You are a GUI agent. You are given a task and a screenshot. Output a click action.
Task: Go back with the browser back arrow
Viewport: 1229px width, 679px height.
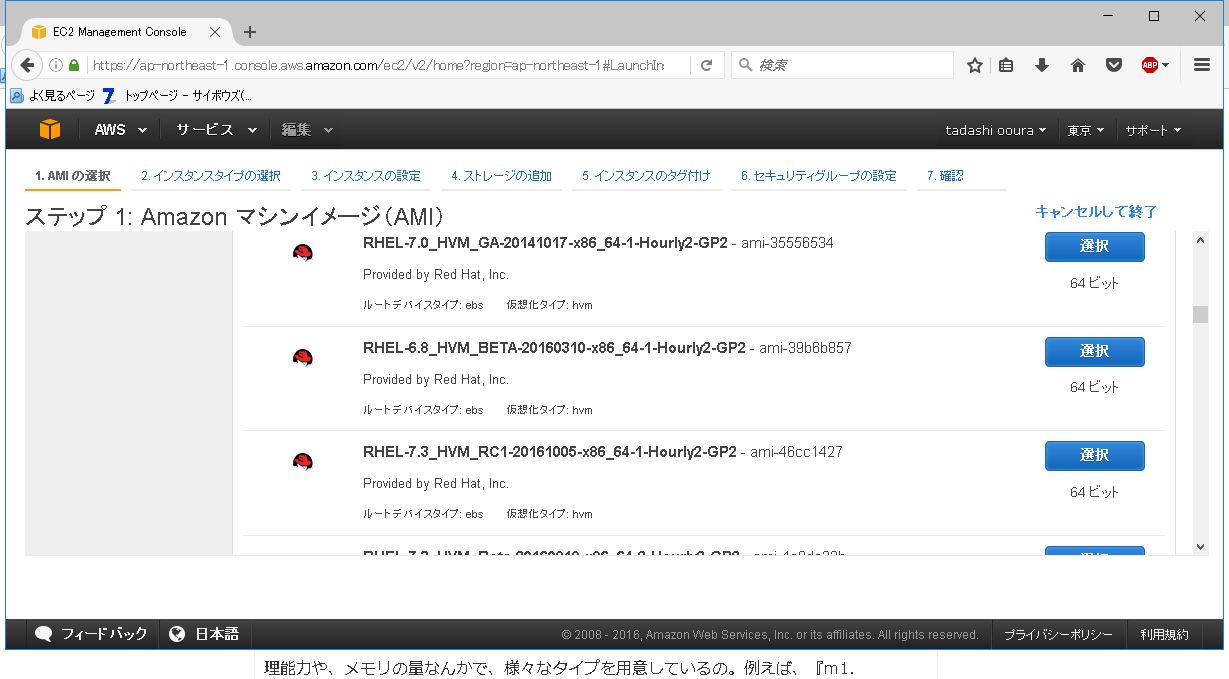click(27, 65)
